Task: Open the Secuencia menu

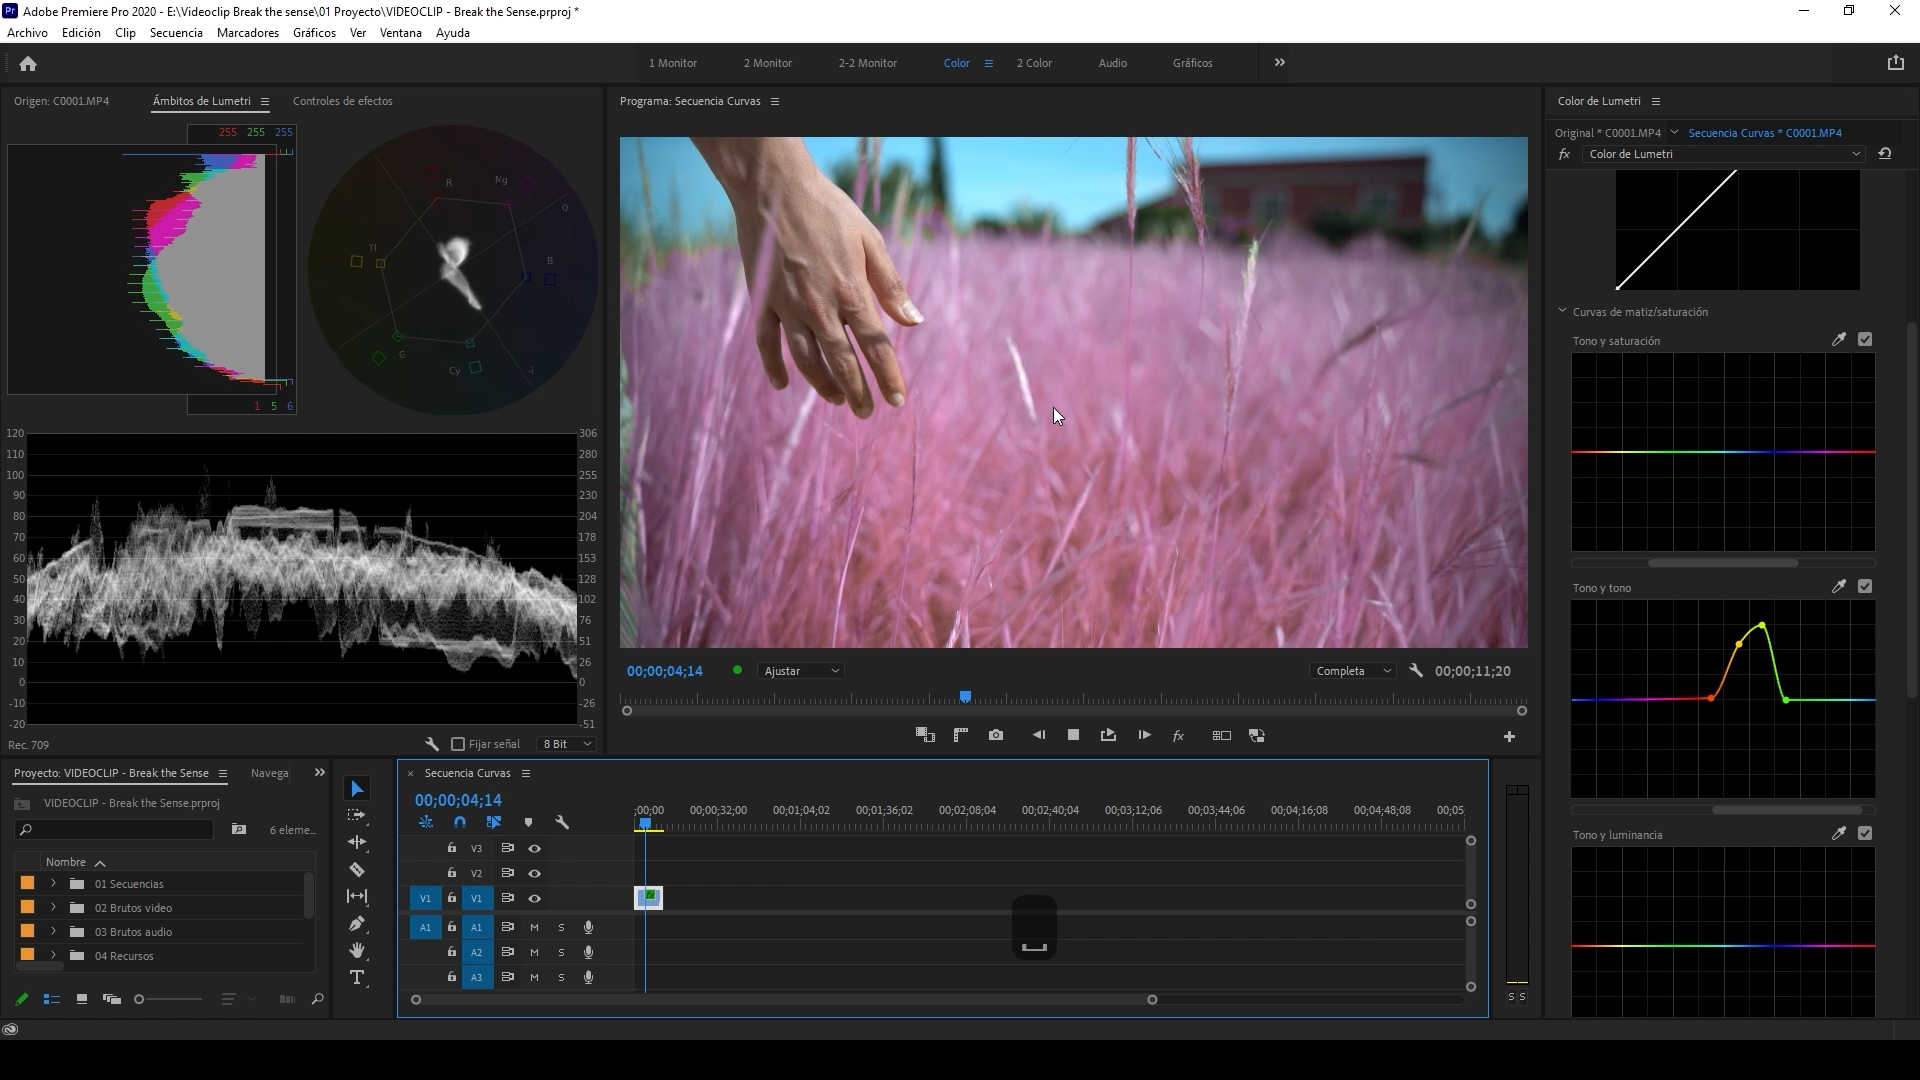Action: pos(176,33)
